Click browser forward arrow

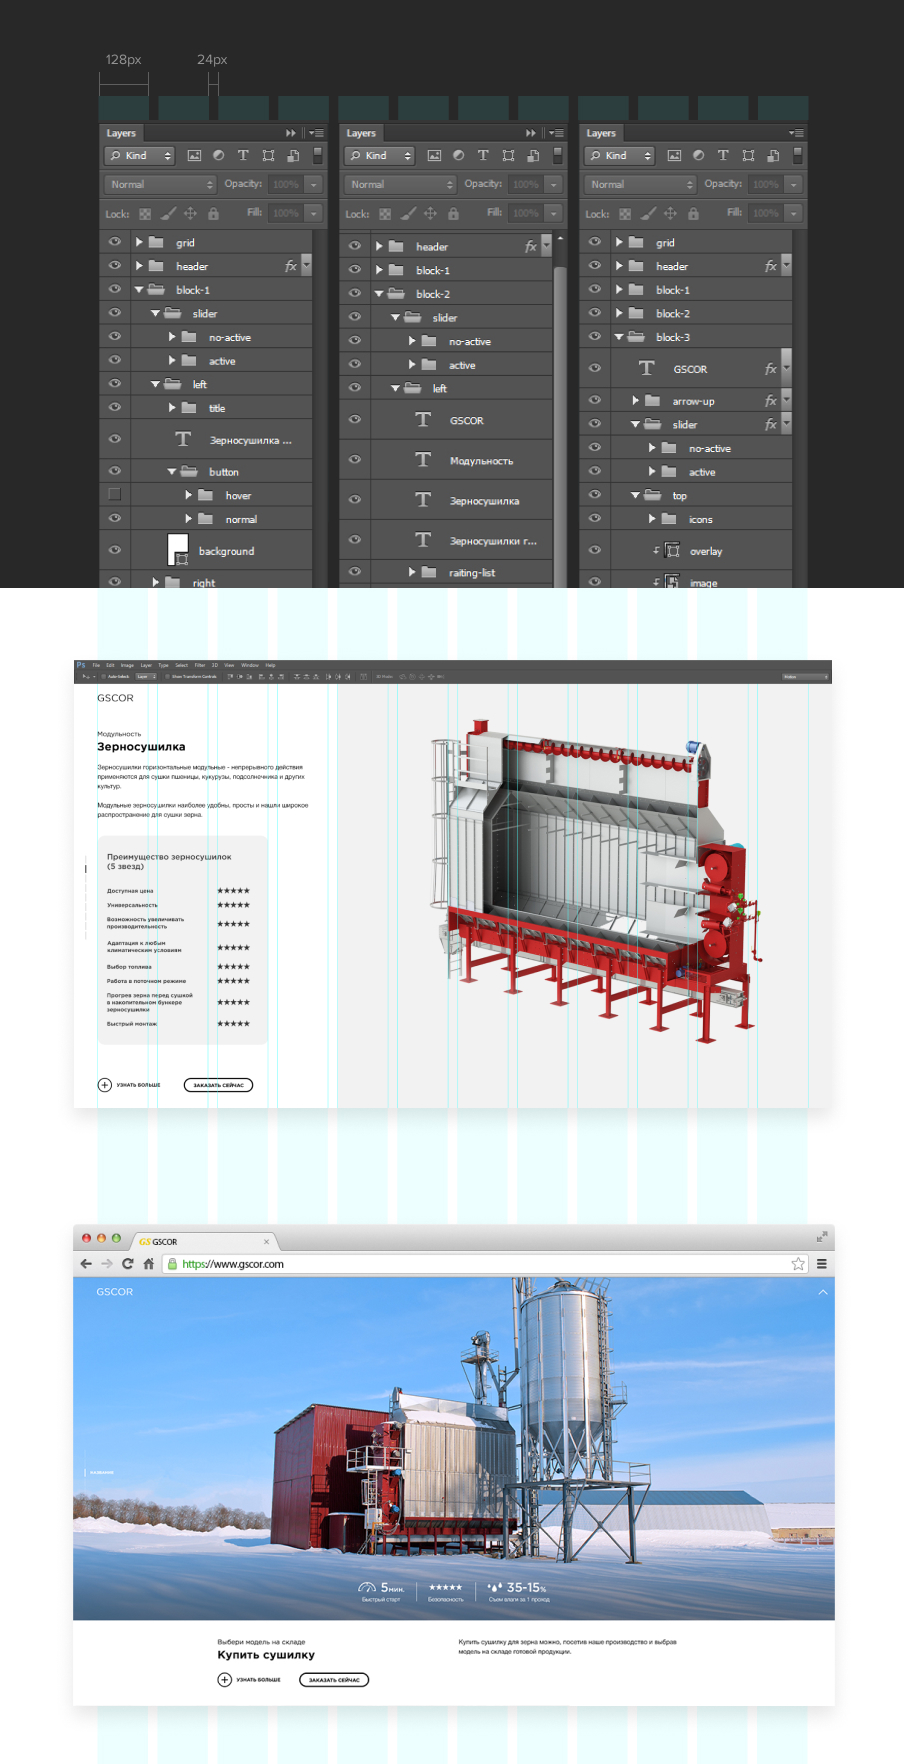click(x=107, y=1264)
